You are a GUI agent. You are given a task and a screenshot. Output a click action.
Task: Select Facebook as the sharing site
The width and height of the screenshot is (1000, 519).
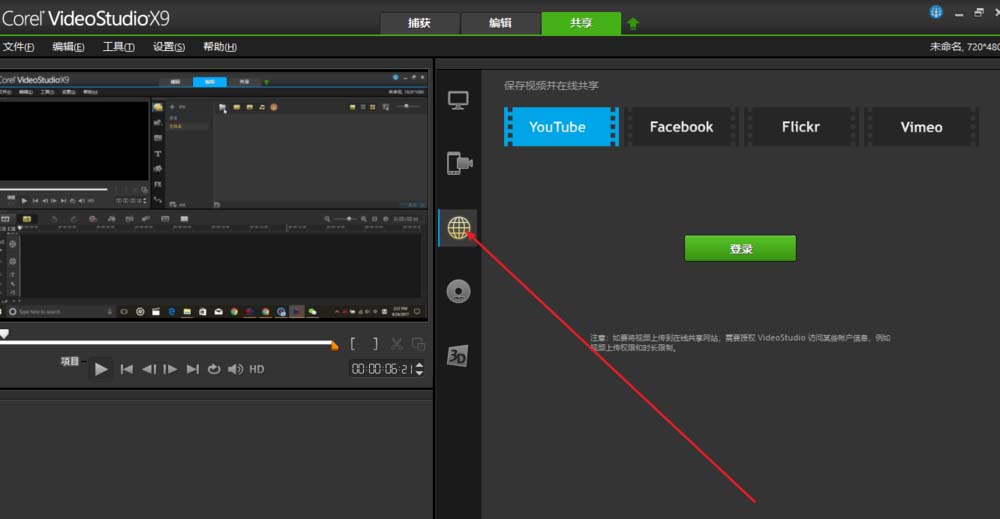coord(681,127)
